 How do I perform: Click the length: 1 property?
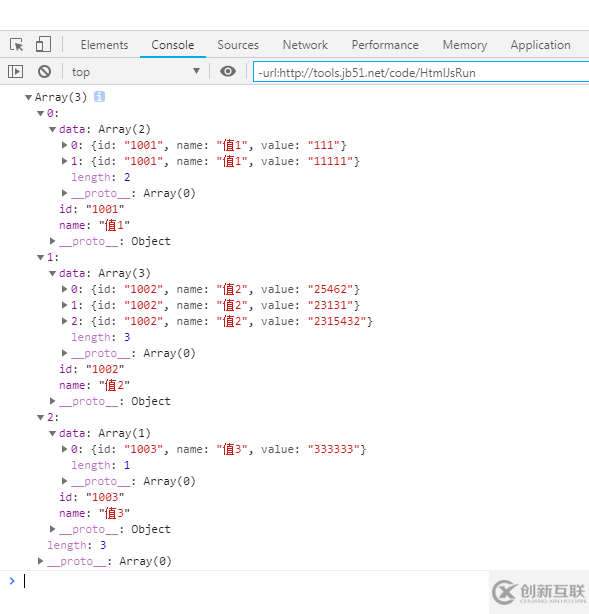[101, 465]
